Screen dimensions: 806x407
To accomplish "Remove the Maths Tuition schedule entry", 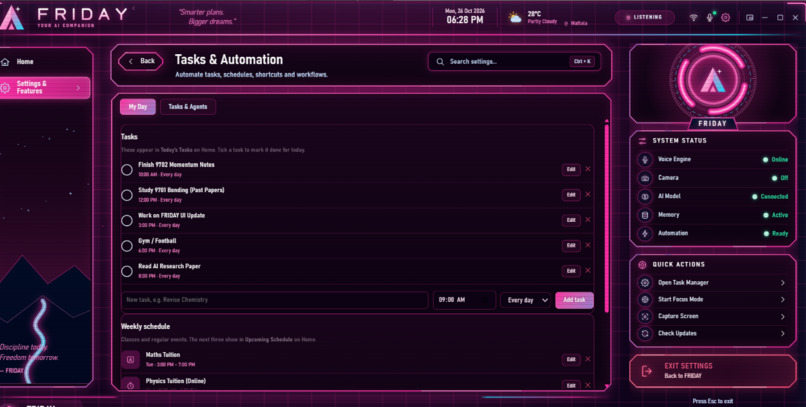I will (x=588, y=359).
